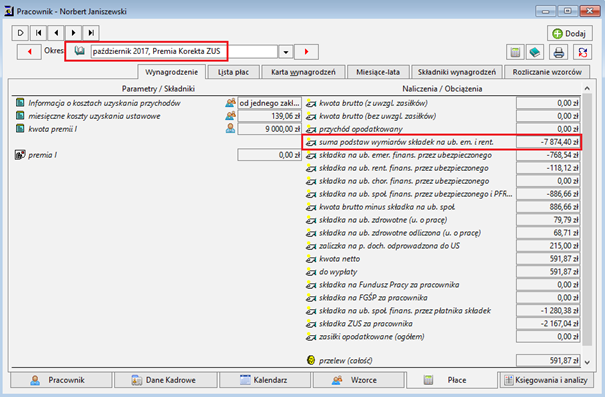
Task: Refresh data with the red-blue arrows icon
Action: (583, 52)
